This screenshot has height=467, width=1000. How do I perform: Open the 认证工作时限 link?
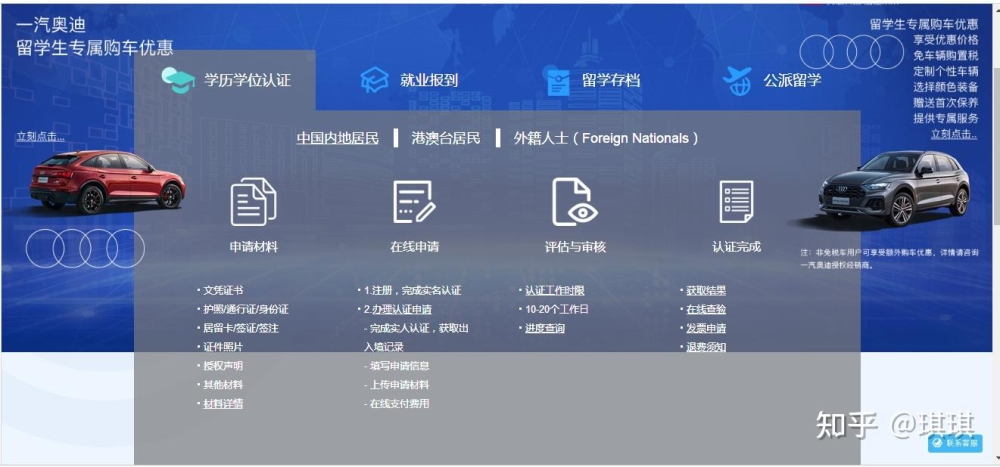point(555,290)
